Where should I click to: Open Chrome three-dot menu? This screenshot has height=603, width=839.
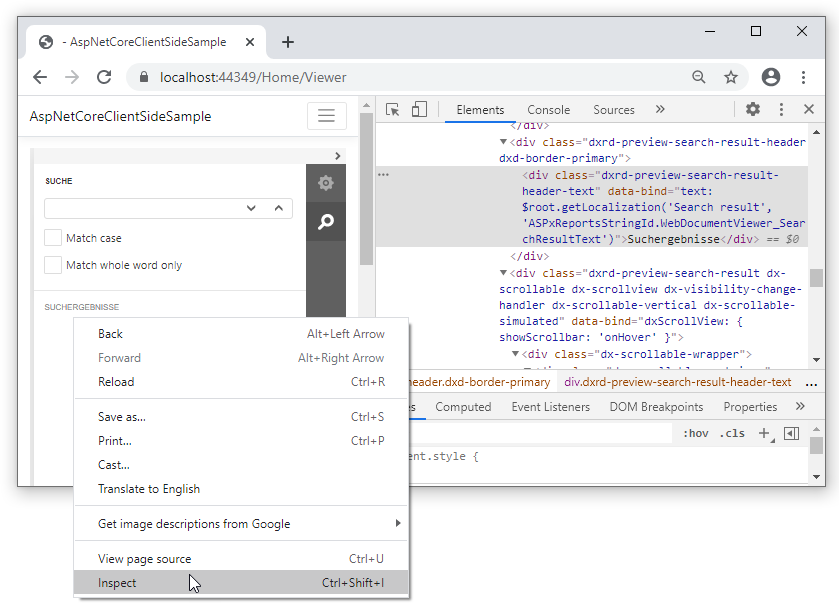pyautogui.click(x=803, y=77)
